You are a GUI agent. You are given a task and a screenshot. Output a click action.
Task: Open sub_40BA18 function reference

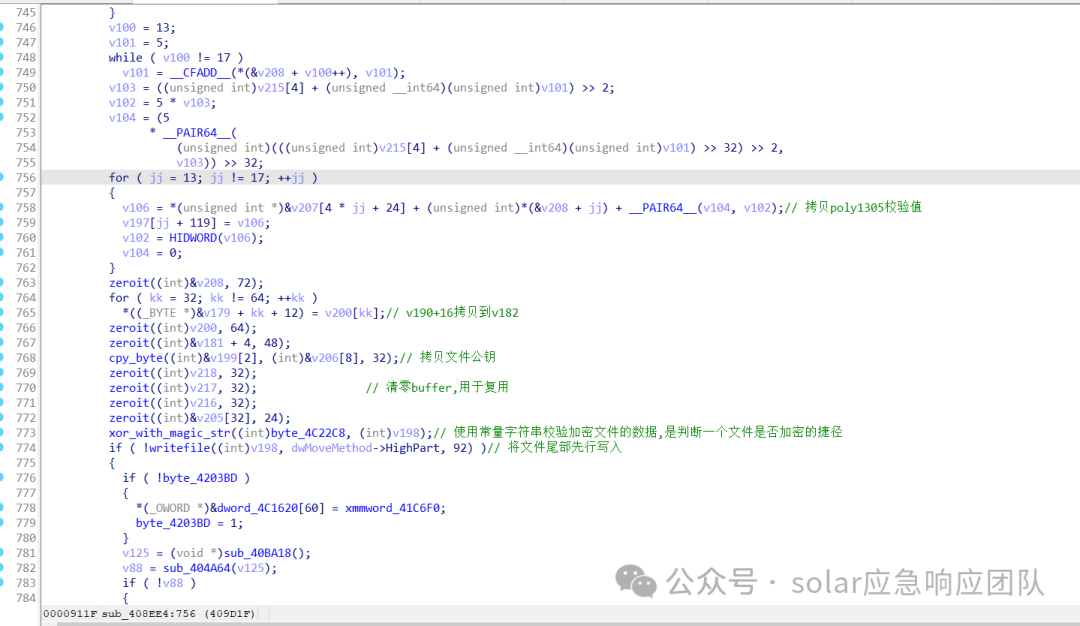coord(258,553)
